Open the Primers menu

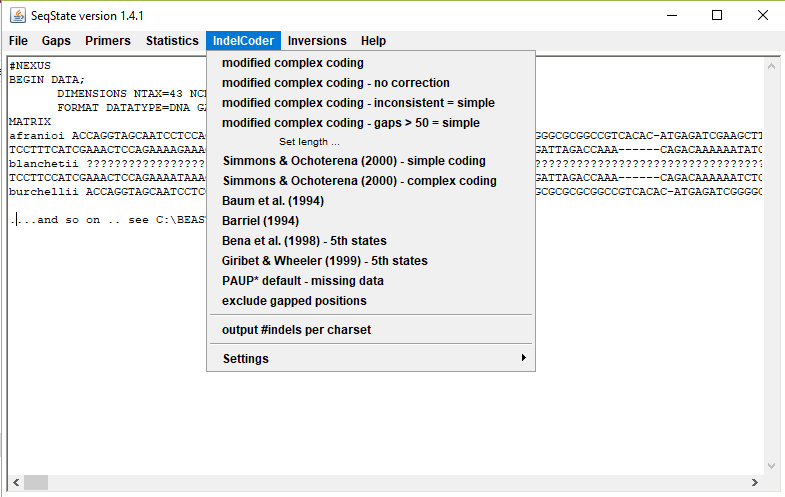pyautogui.click(x=108, y=41)
